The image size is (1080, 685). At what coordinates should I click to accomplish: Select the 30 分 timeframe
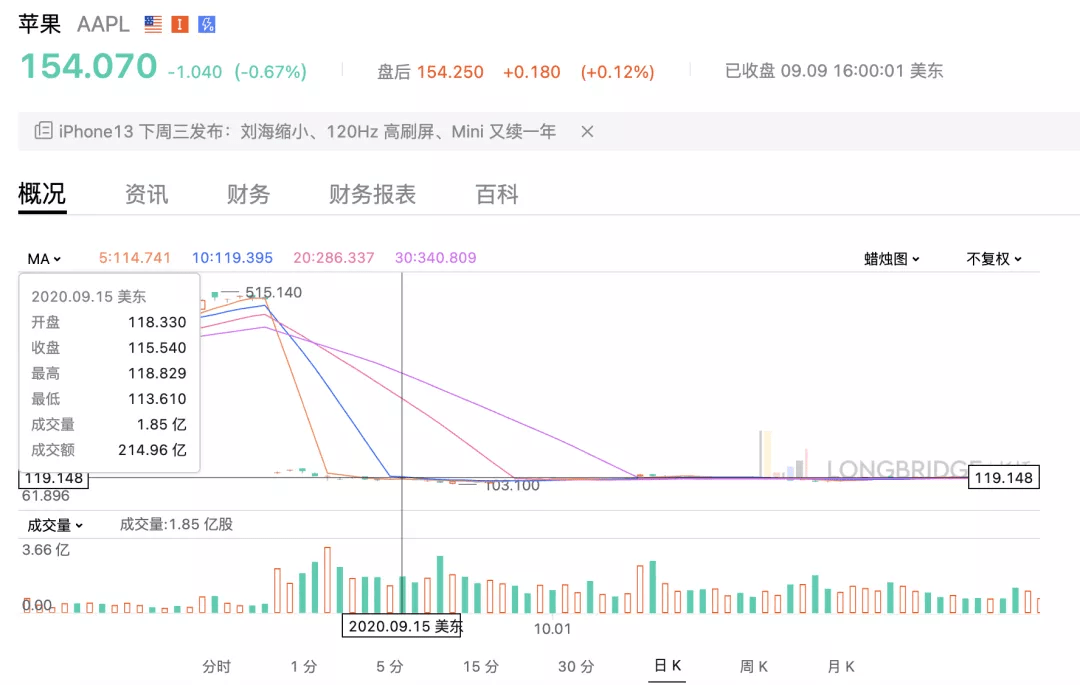pos(577,666)
